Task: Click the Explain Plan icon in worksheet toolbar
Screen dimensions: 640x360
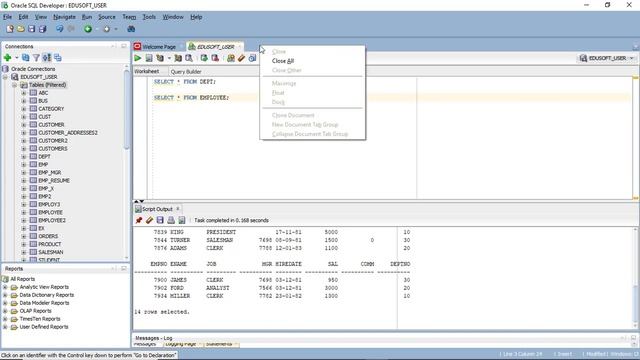Action: click(160, 58)
